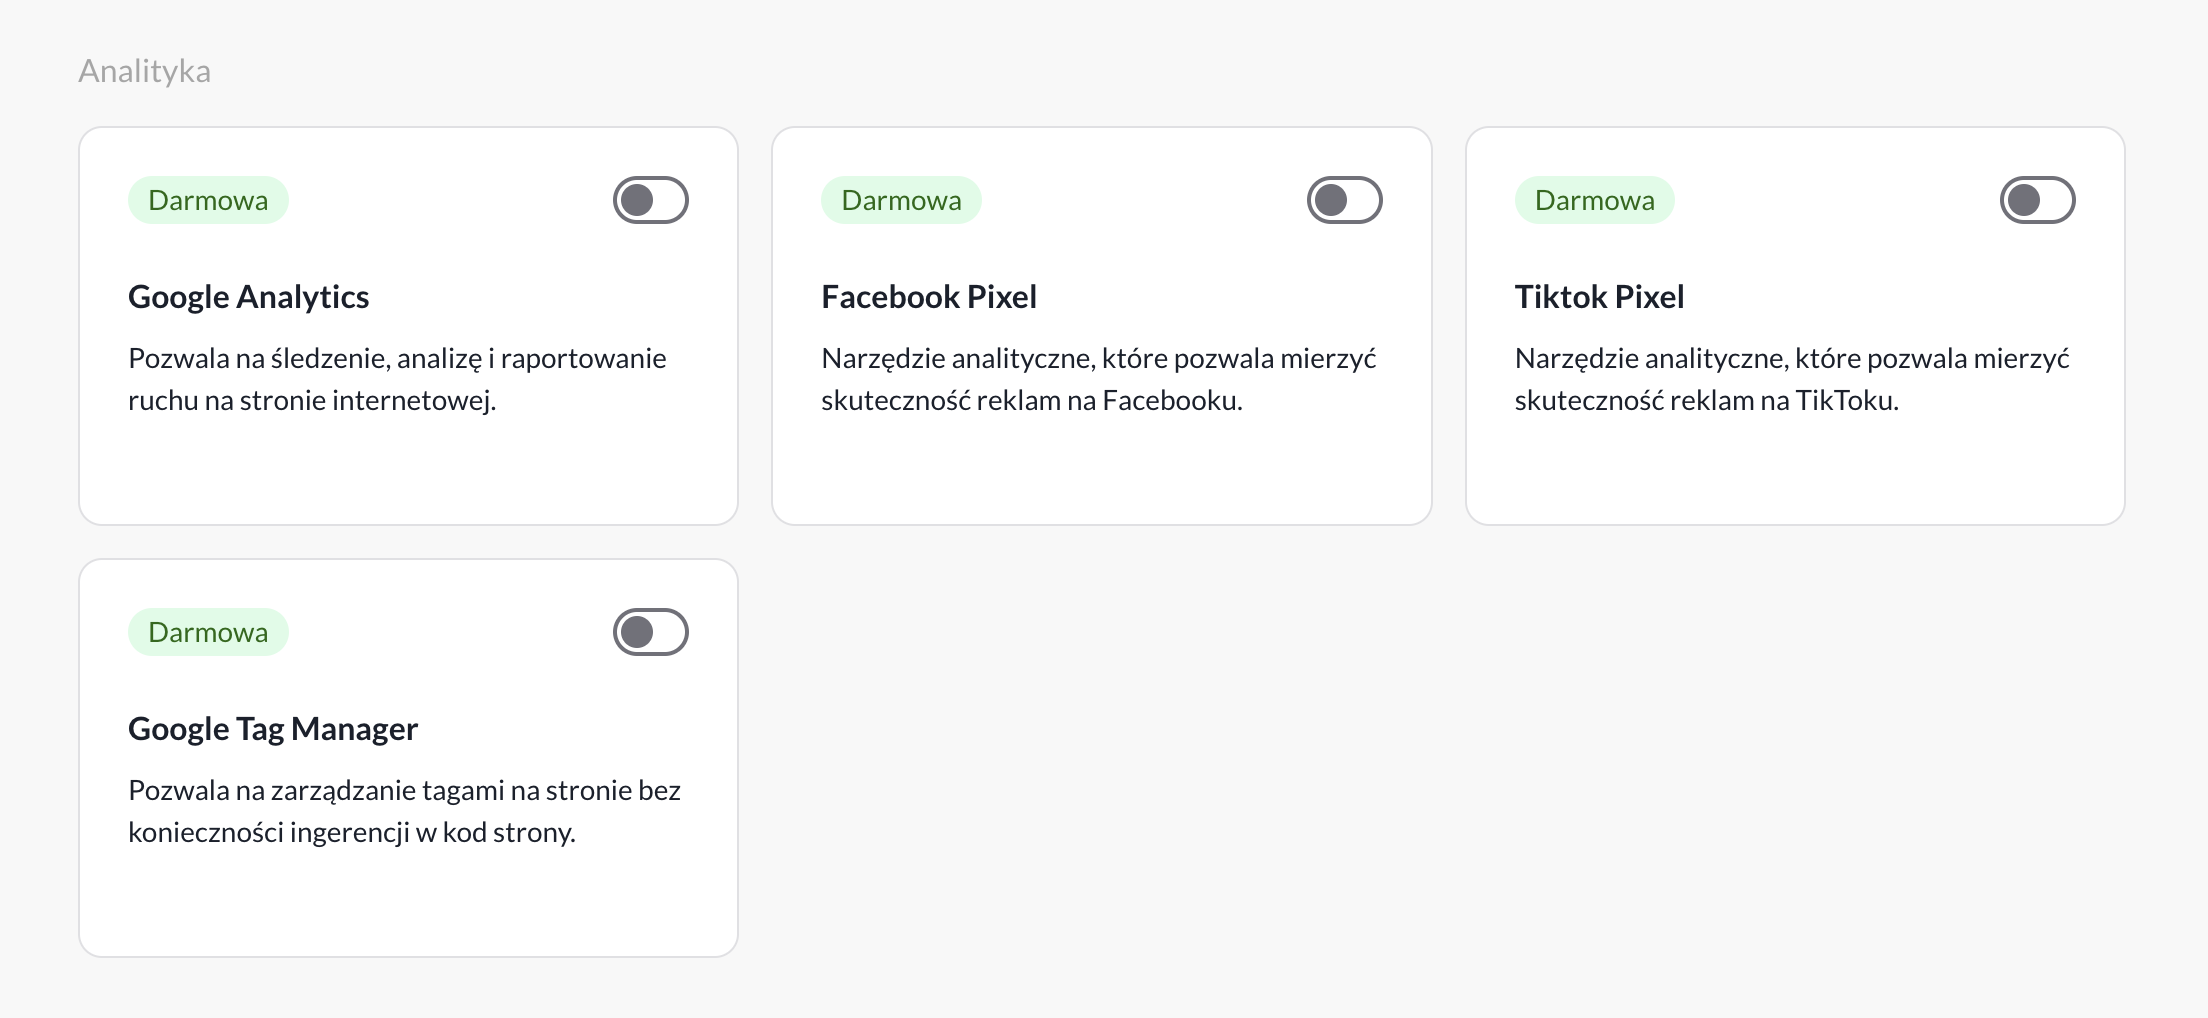Click the Google Tag Manager description text
The width and height of the screenshot is (2208, 1018).
404,811
